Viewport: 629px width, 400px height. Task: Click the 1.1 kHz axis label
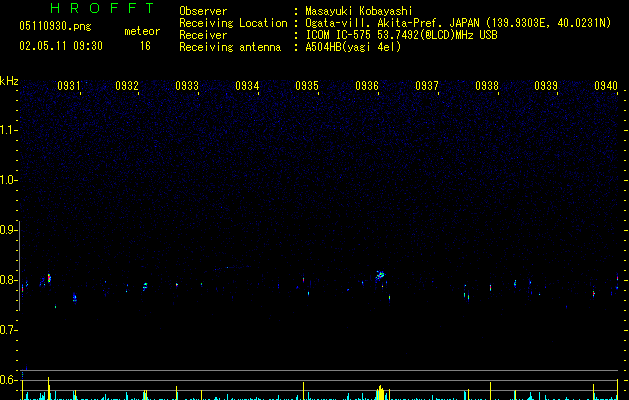tap(8, 130)
